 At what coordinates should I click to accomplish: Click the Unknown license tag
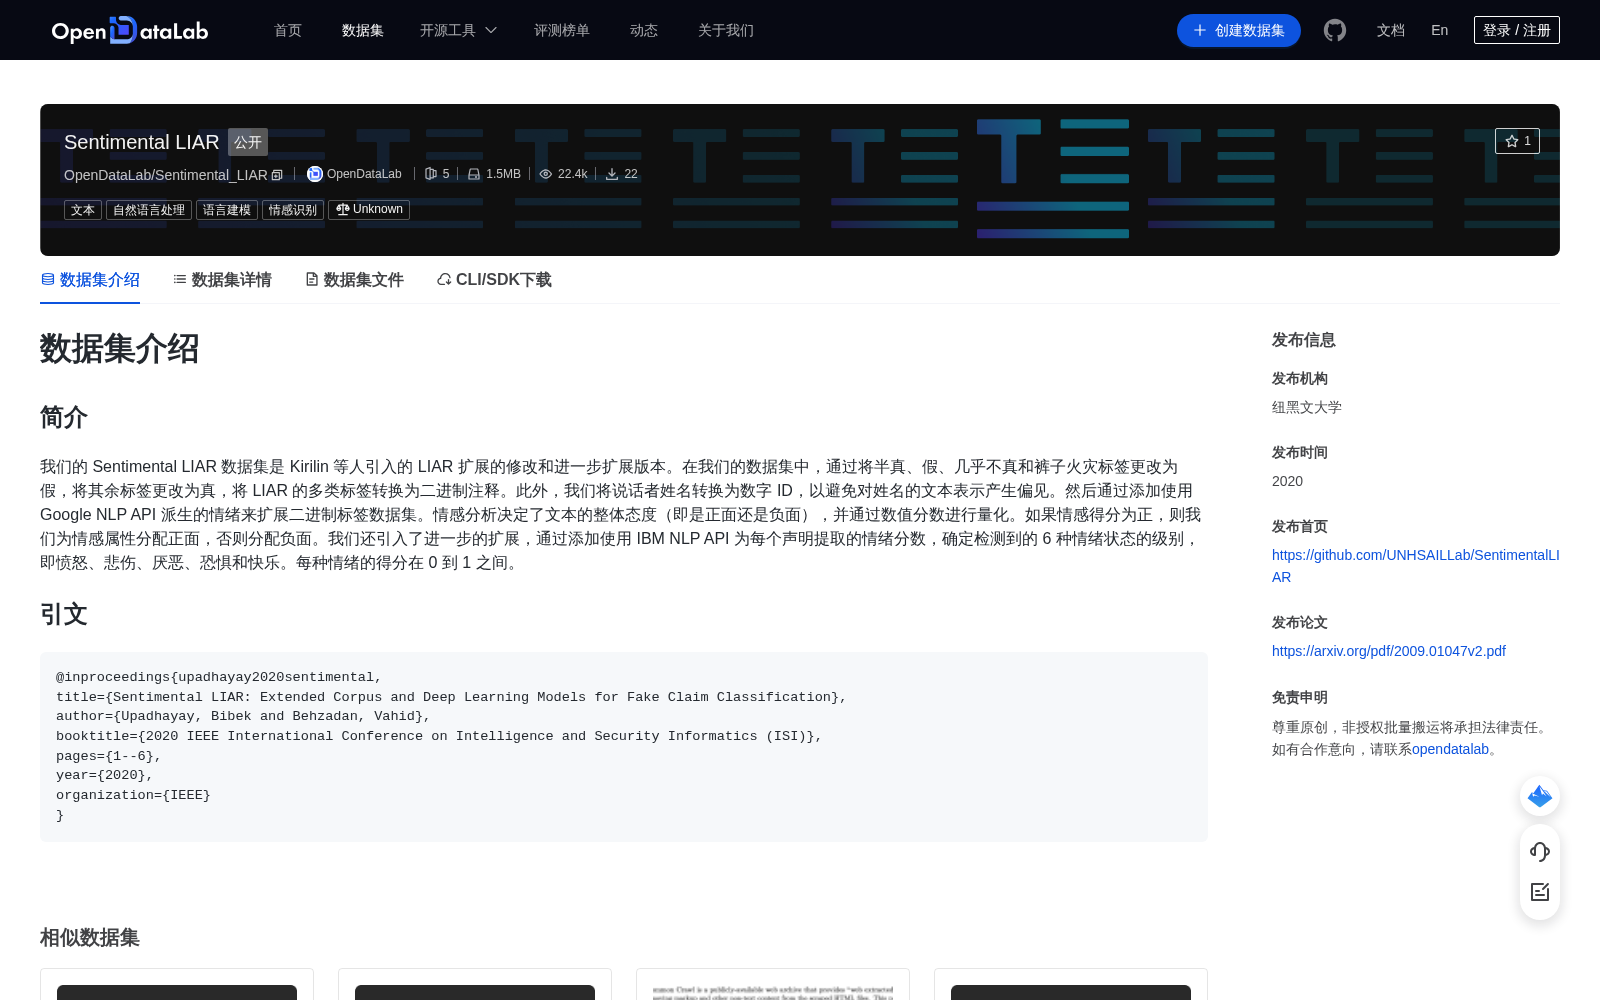point(369,210)
